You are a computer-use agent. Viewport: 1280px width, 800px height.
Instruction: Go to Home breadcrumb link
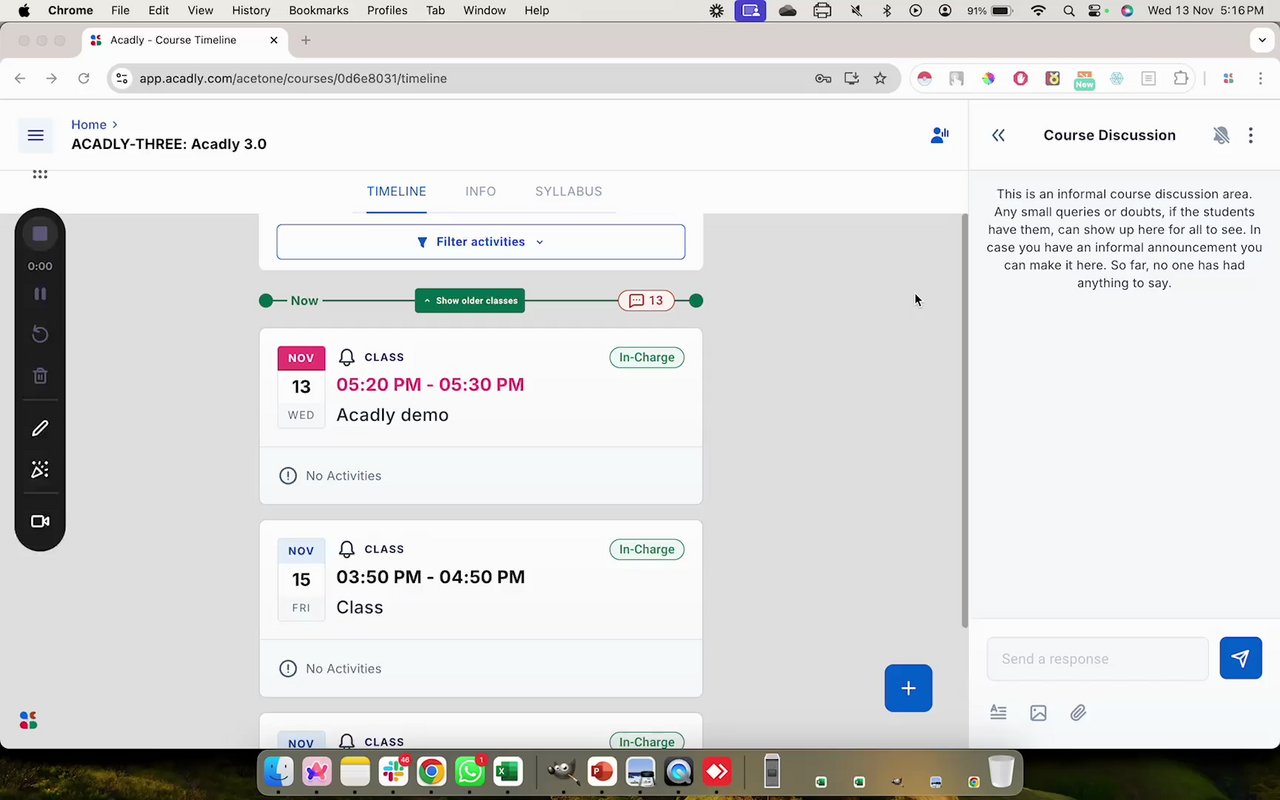tap(89, 124)
